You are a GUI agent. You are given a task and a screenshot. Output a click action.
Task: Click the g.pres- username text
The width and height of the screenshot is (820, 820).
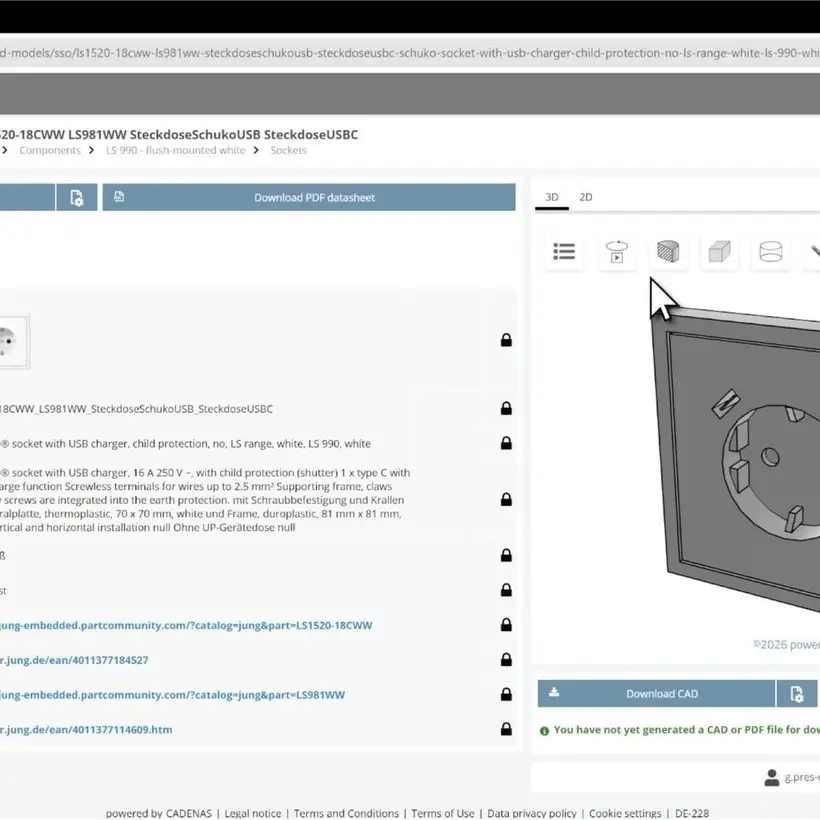click(x=802, y=778)
